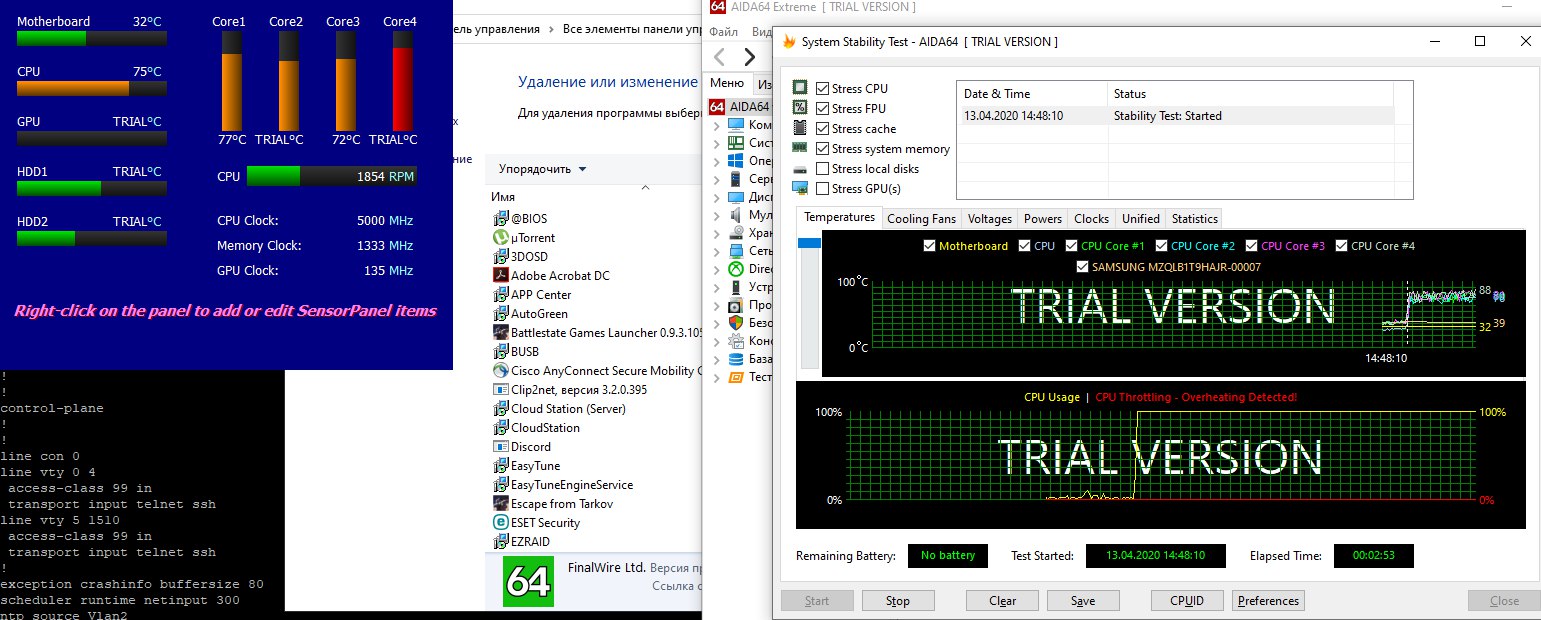Expand the database tree node
1541x620 pixels.
[716, 359]
